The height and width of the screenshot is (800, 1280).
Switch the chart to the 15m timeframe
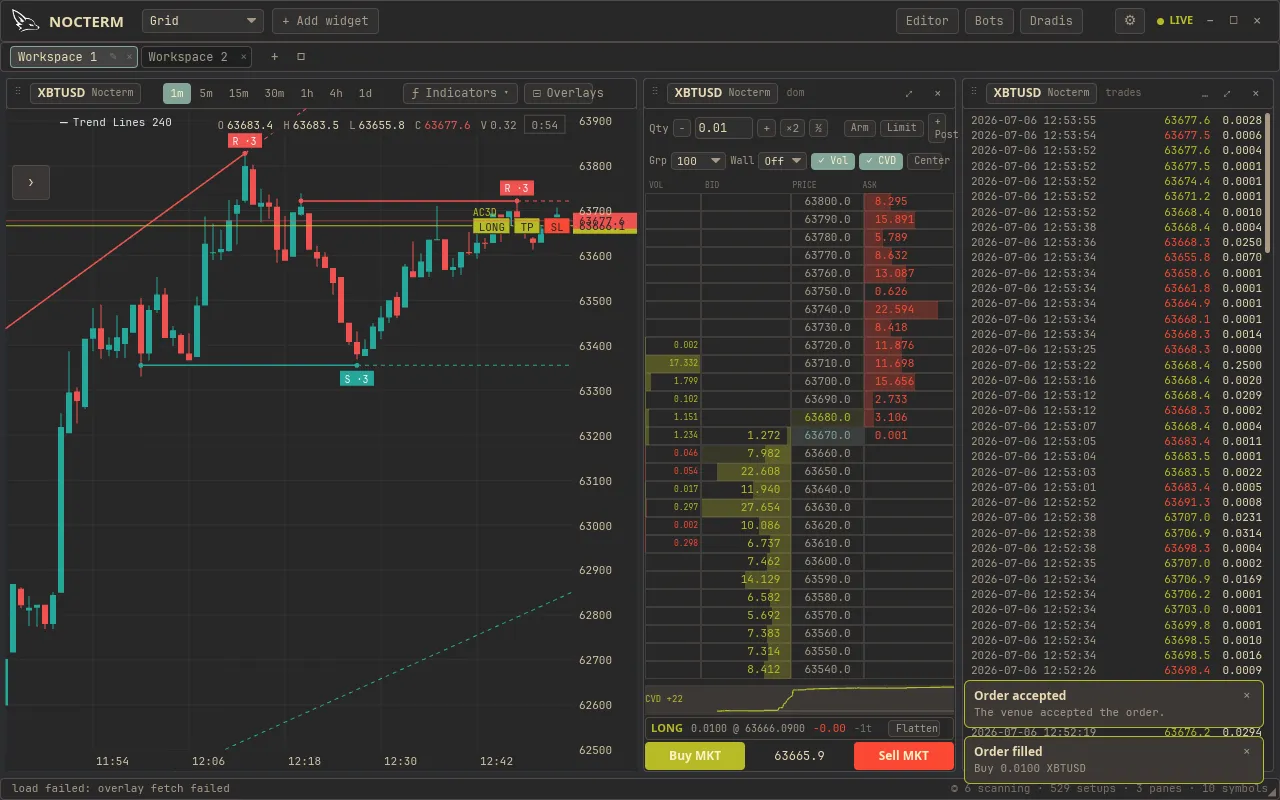[238, 93]
